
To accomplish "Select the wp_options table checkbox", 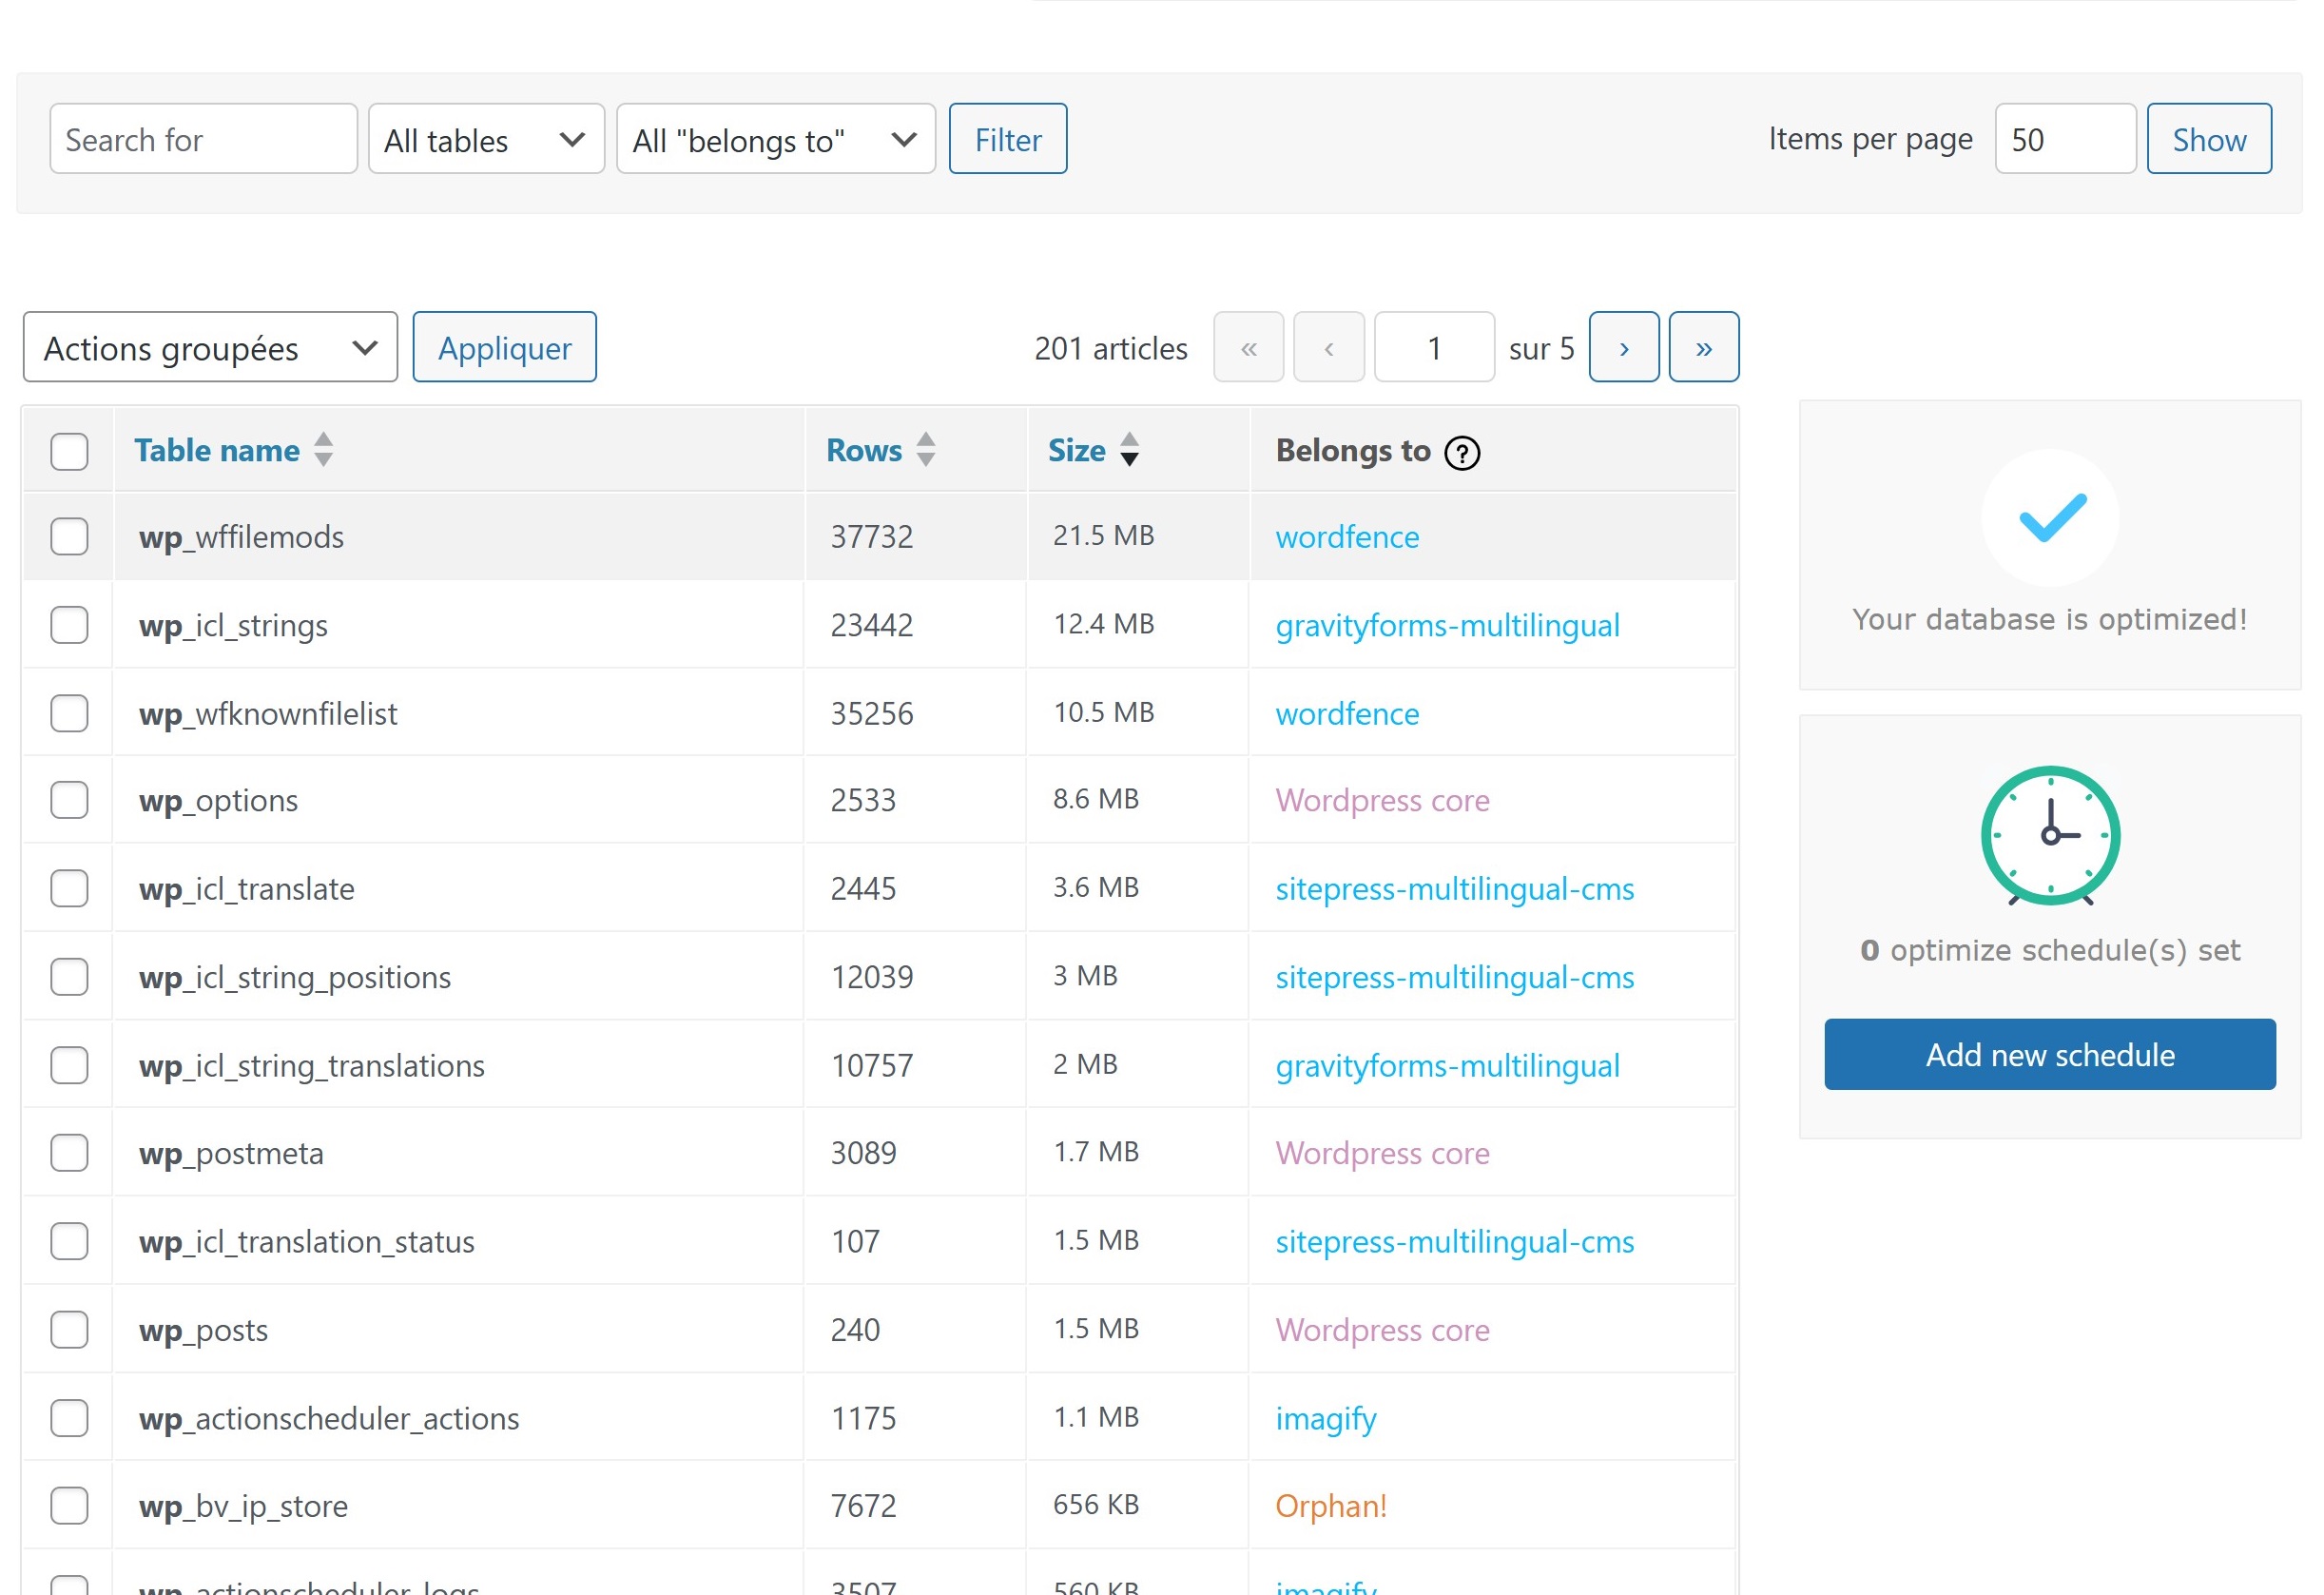I will coord(69,801).
